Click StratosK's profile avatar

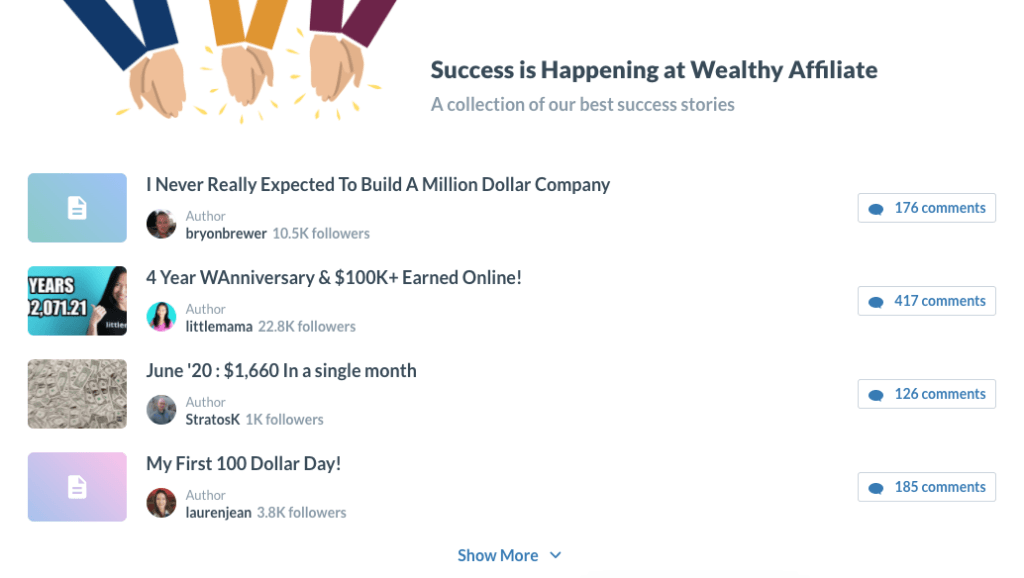161,410
